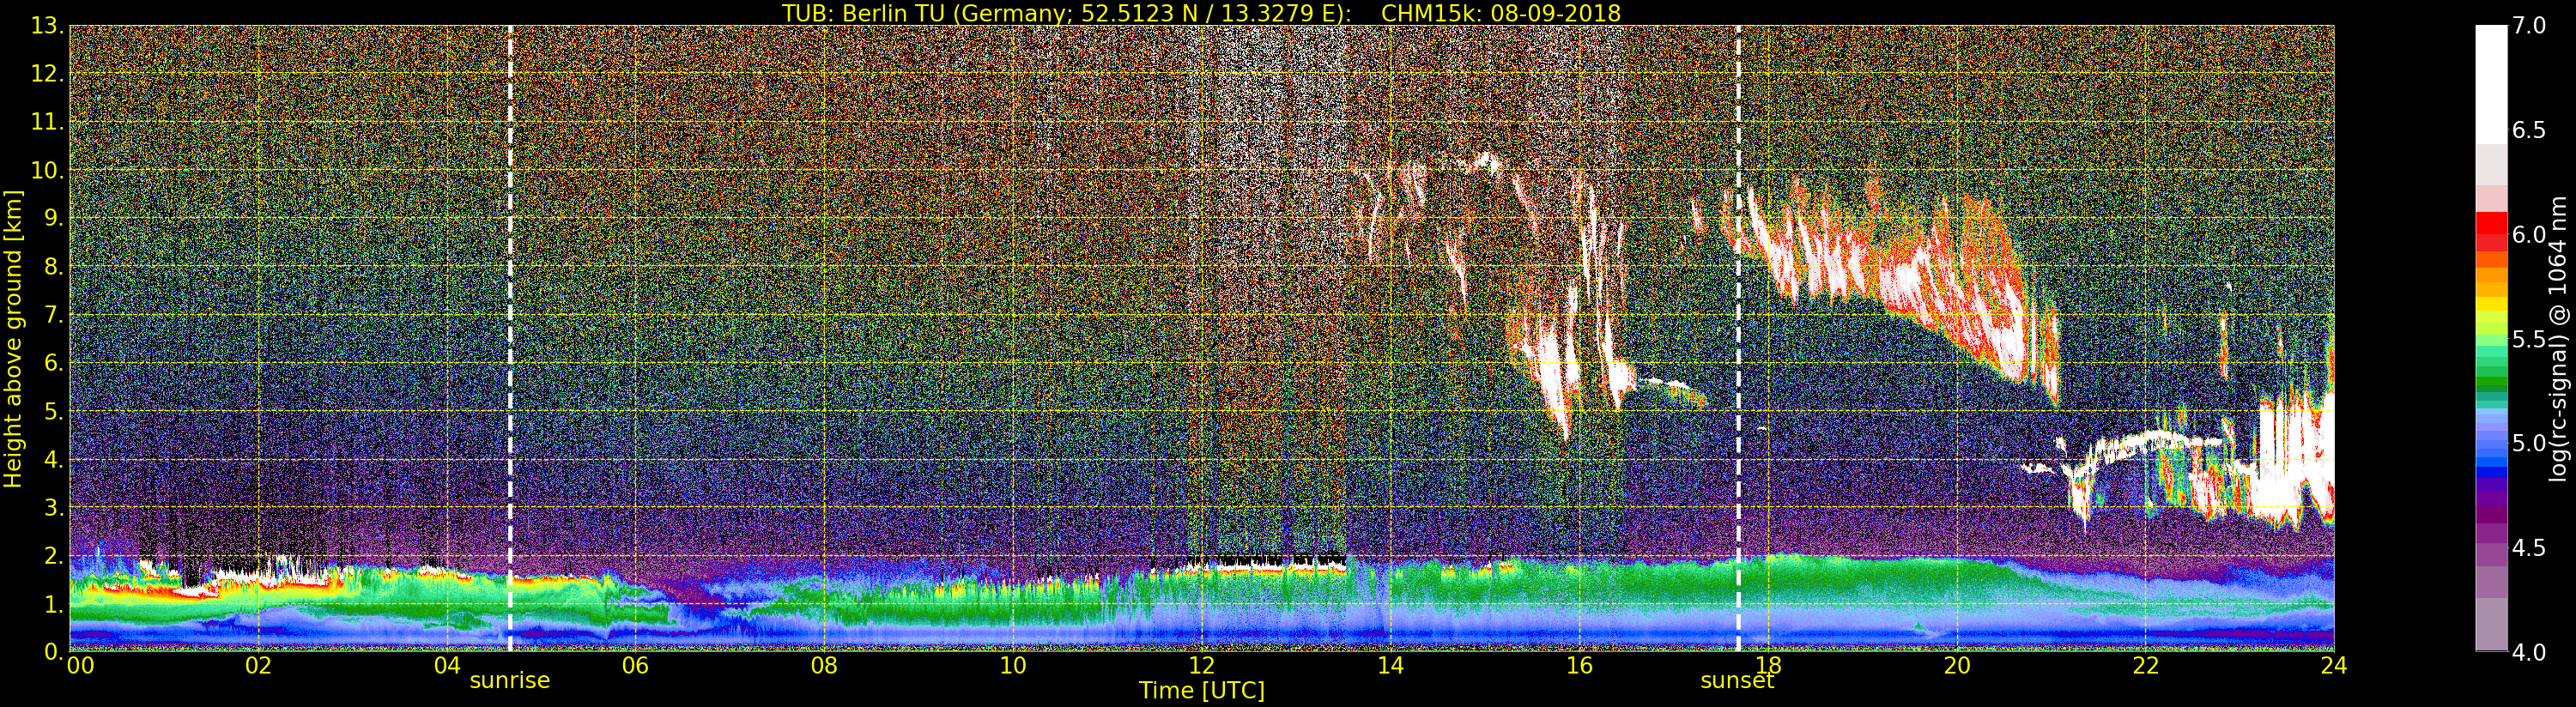Click the height axis tick '4.'
Viewport: 2576px width, 707px height.
(x=54, y=459)
